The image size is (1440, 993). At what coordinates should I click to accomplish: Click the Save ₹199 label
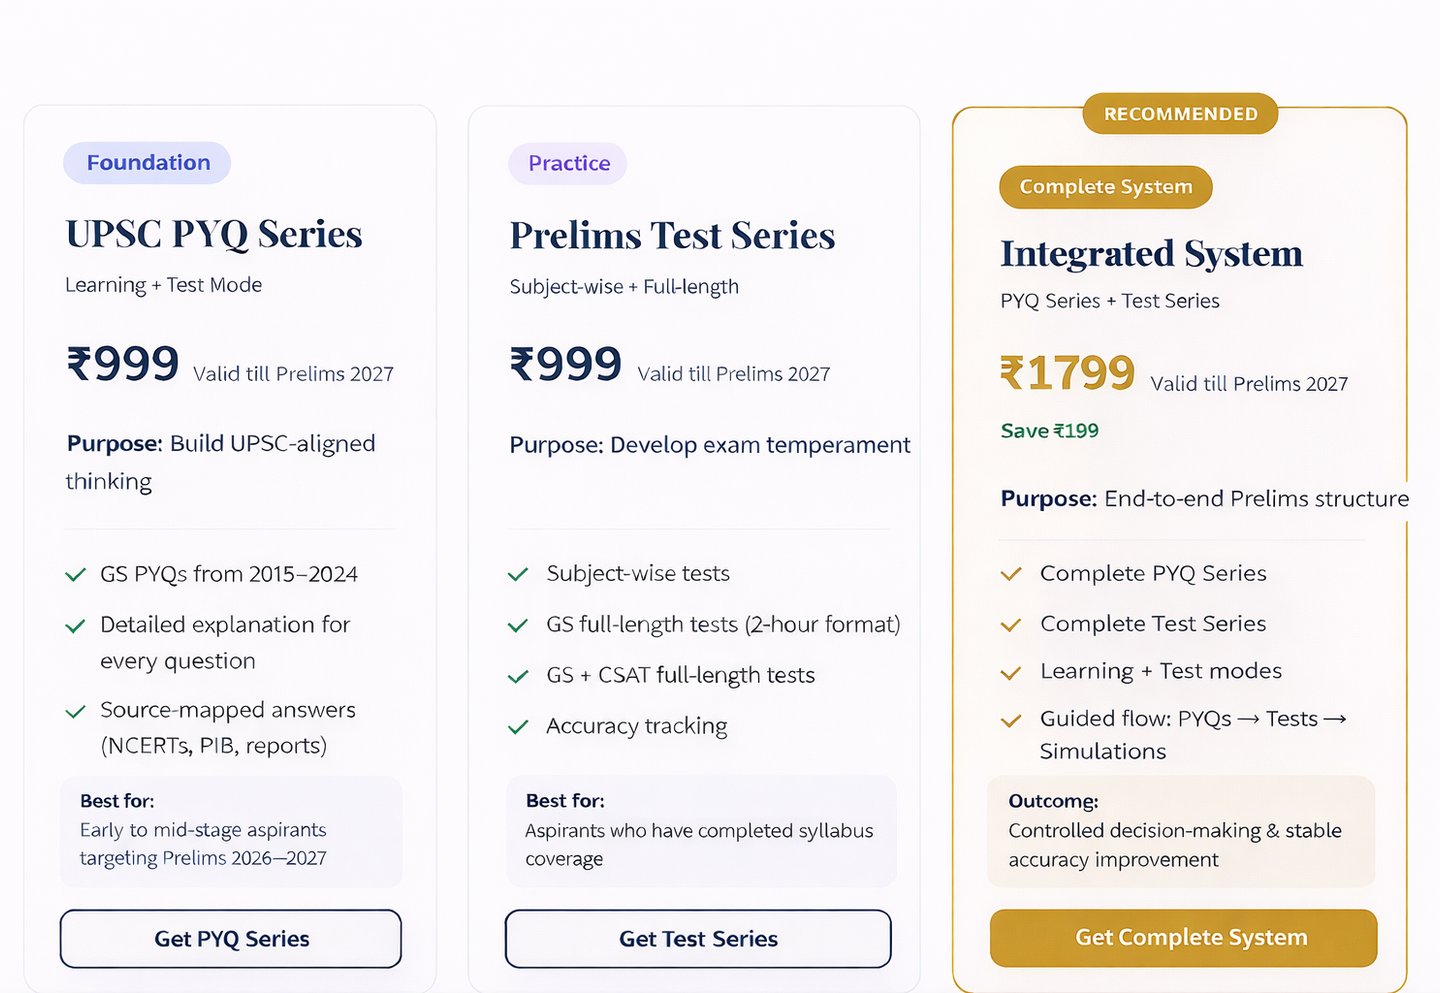click(x=1049, y=431)
